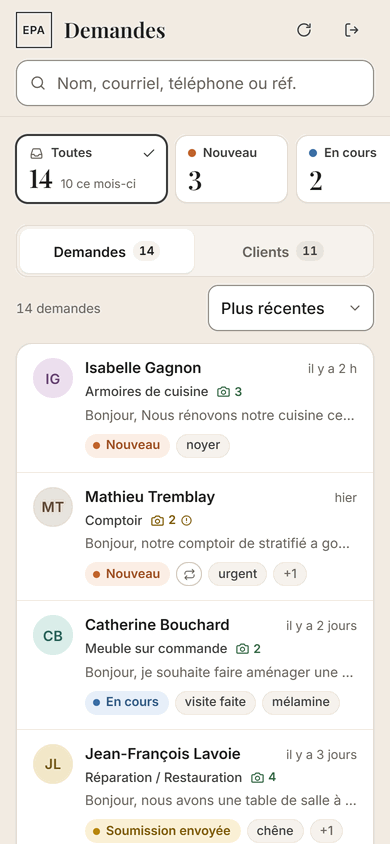Click the urgent tag
Image resolution: width=390 pixels, height=844 pixels.
(x=237, y=574)
